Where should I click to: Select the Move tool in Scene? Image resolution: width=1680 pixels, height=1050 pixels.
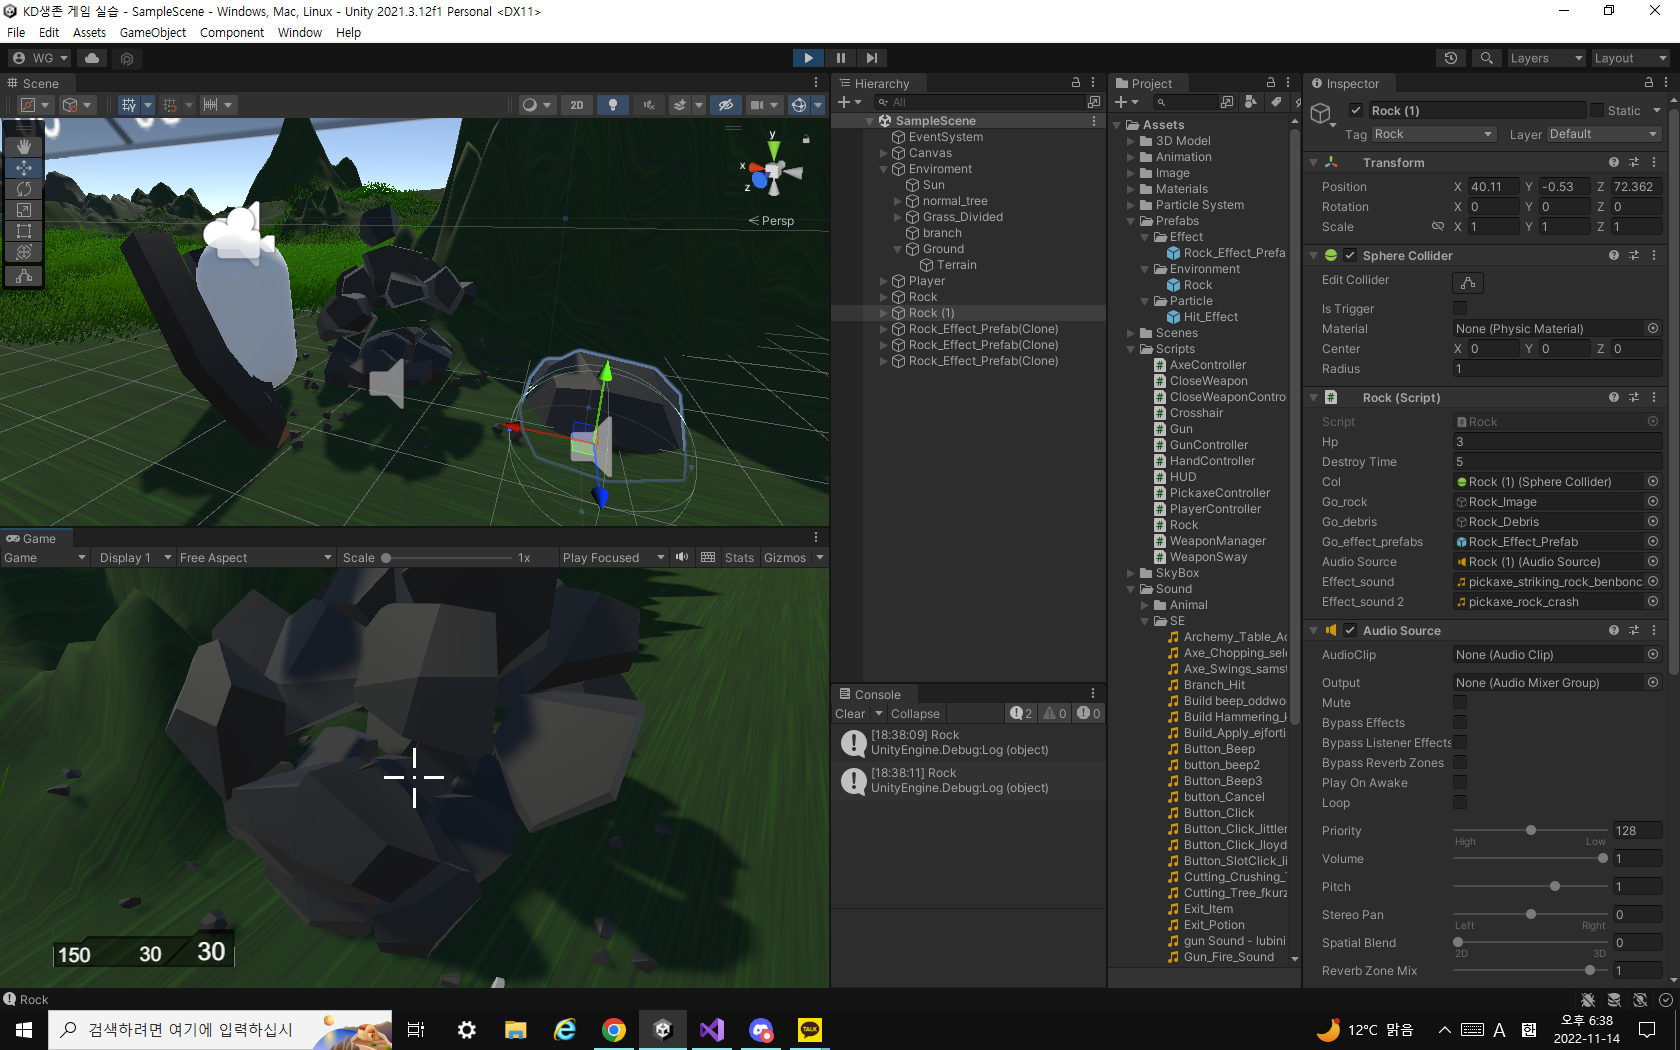pyautogui.click(x=24, y=168)
